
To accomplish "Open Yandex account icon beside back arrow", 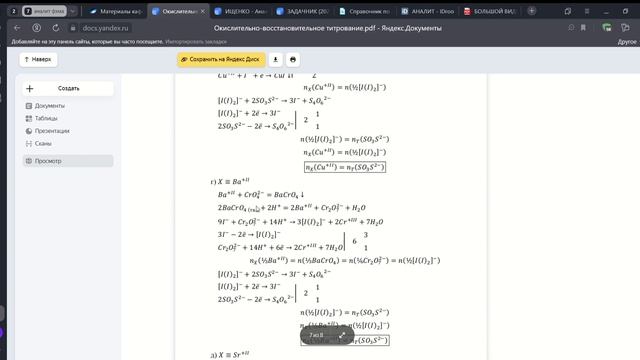I will point(36,28).
